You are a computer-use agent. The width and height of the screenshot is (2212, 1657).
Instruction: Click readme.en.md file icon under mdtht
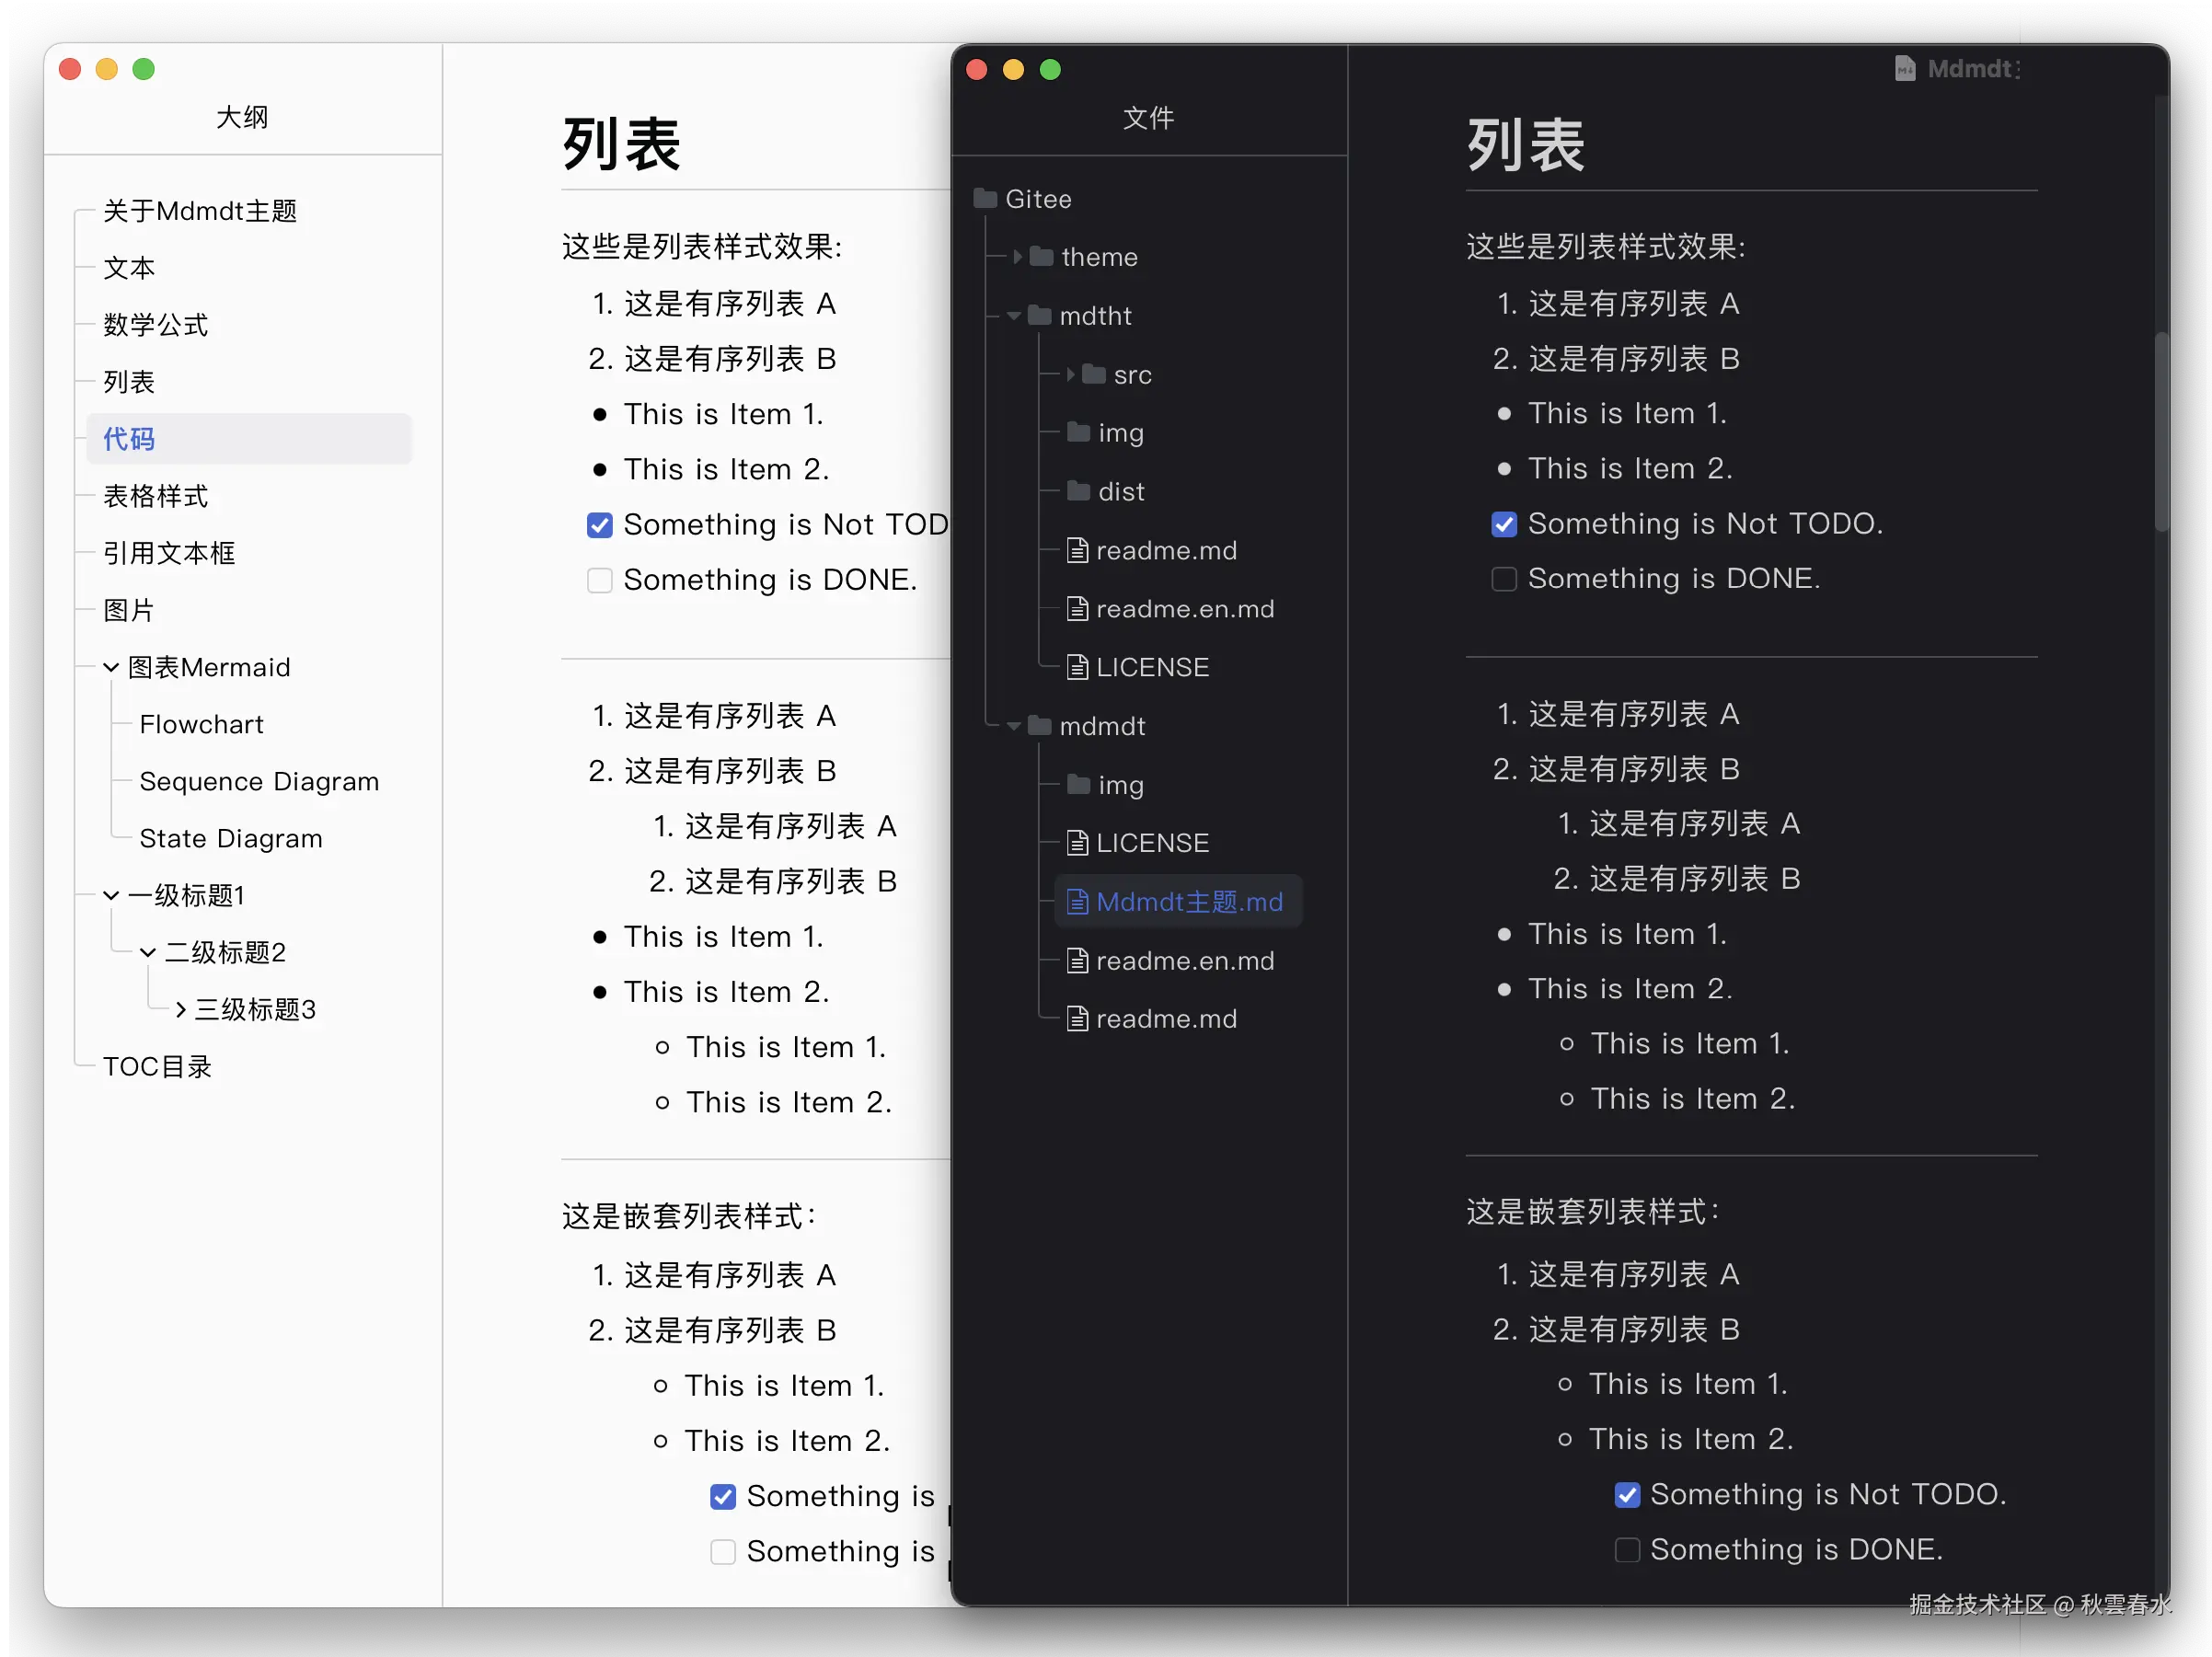pos(1077,608)
